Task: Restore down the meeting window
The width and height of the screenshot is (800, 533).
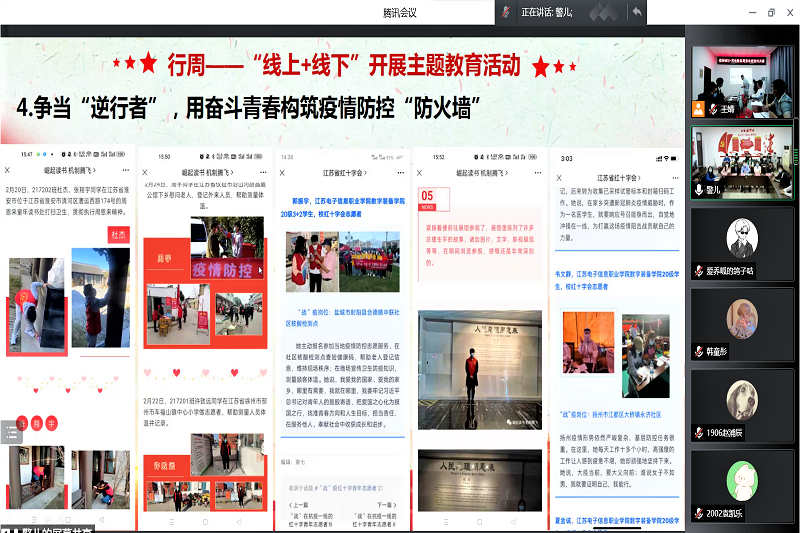Action: point(771,11)
